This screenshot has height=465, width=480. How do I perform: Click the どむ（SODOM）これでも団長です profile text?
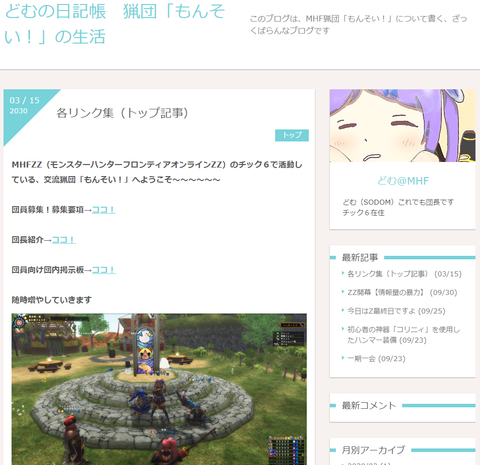pos(398,202)
